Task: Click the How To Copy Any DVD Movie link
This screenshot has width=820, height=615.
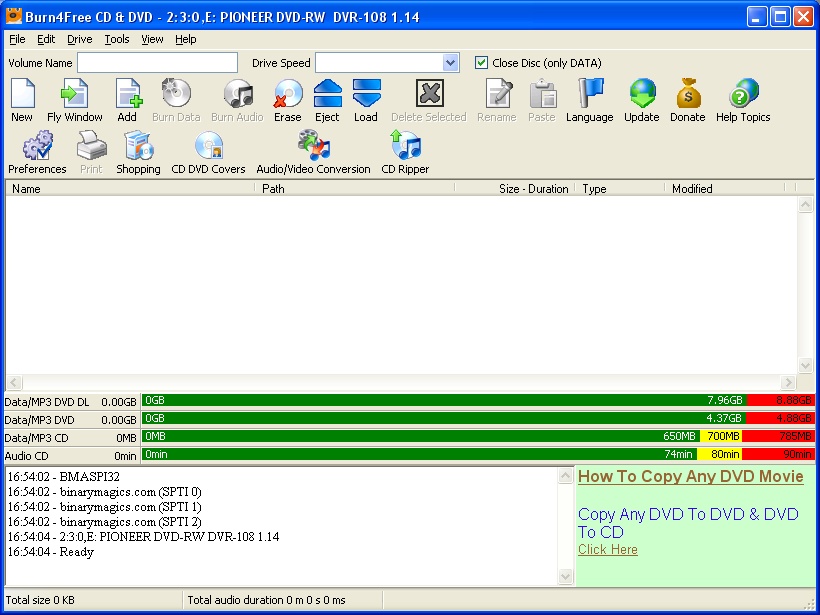Action: 690,477
